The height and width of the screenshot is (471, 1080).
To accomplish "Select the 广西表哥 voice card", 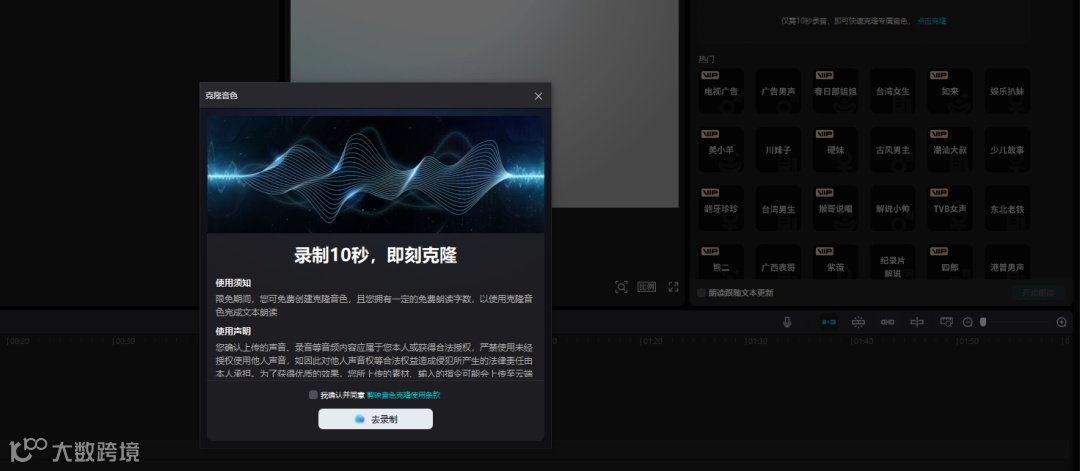I will 778,262.
